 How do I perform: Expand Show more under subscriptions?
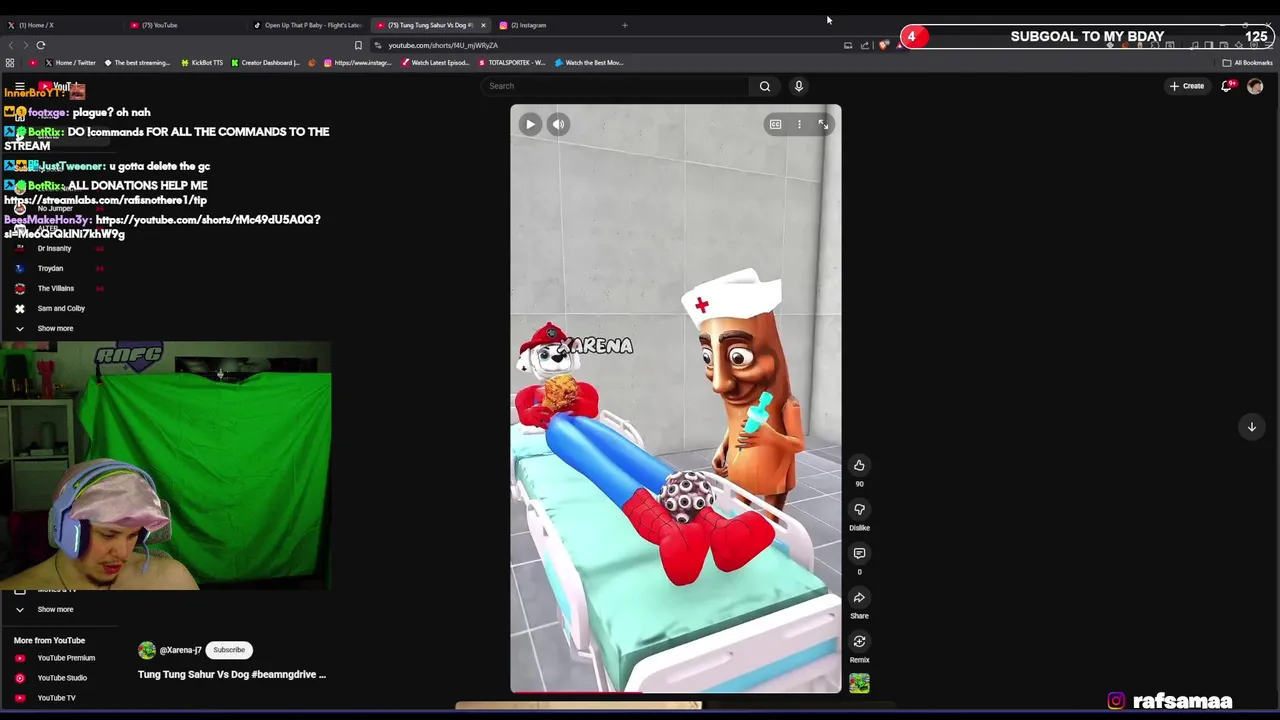pyautogui.click(x=55, y=328)
